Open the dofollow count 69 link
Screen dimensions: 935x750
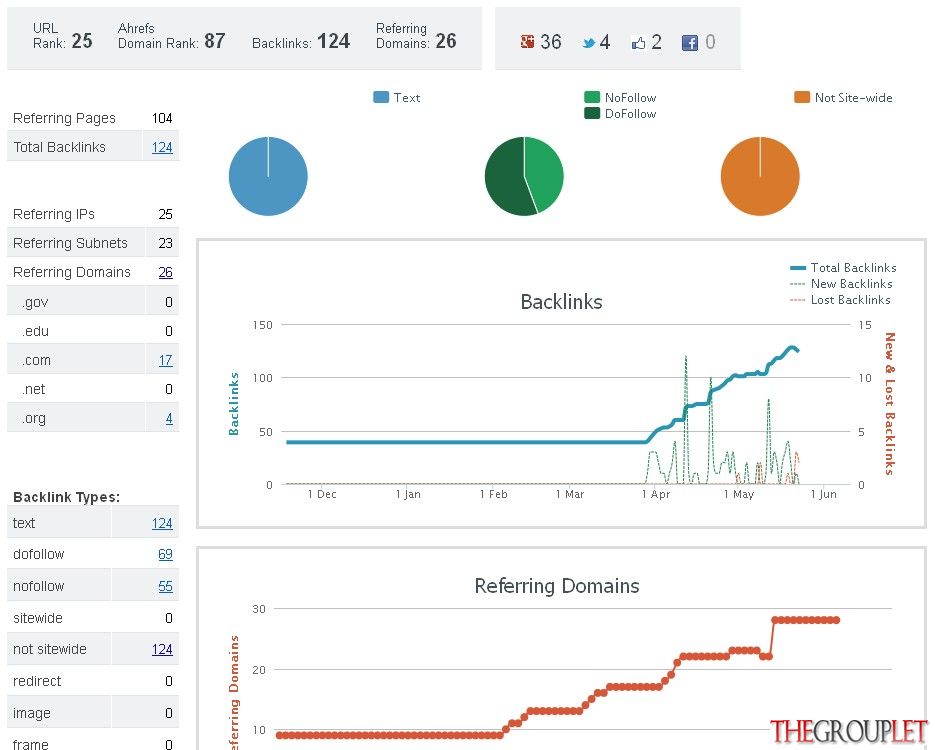pyautogui.click(x=166, y=554)
